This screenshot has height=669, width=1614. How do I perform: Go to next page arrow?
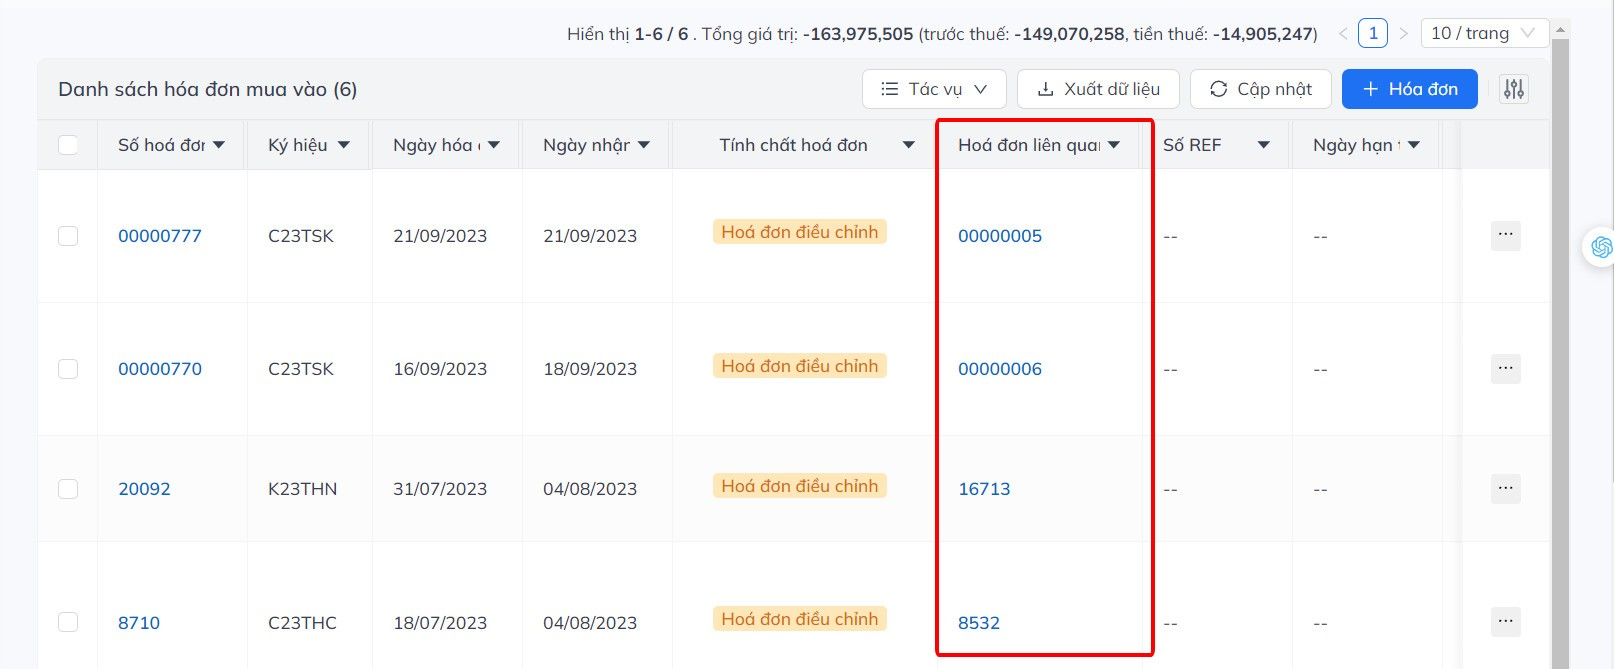pyautogui.click(x=1403, y=34)
